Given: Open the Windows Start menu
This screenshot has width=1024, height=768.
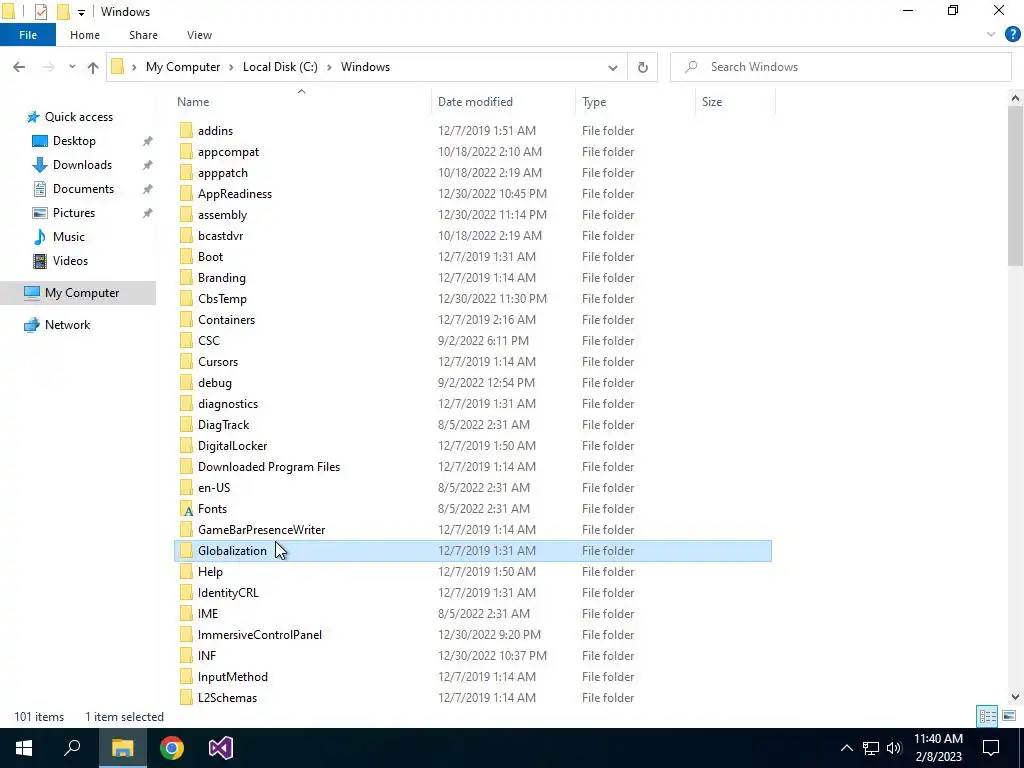Looking at the screenshot, I should point(24,748).
